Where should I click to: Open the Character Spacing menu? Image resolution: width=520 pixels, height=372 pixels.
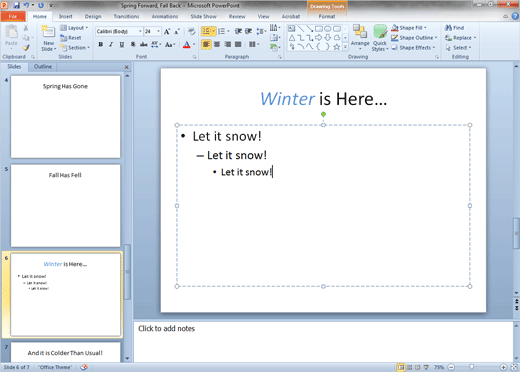156,44
